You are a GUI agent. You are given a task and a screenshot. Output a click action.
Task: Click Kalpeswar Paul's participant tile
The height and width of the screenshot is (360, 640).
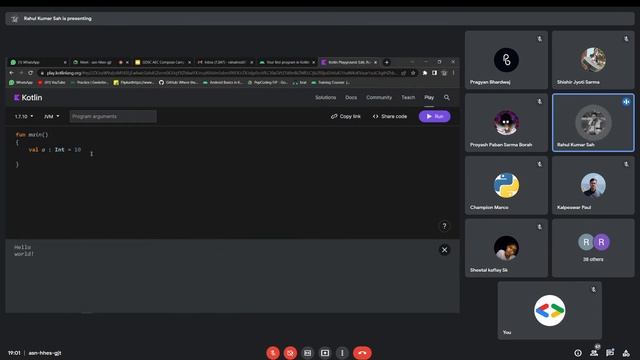pos(593,185)
